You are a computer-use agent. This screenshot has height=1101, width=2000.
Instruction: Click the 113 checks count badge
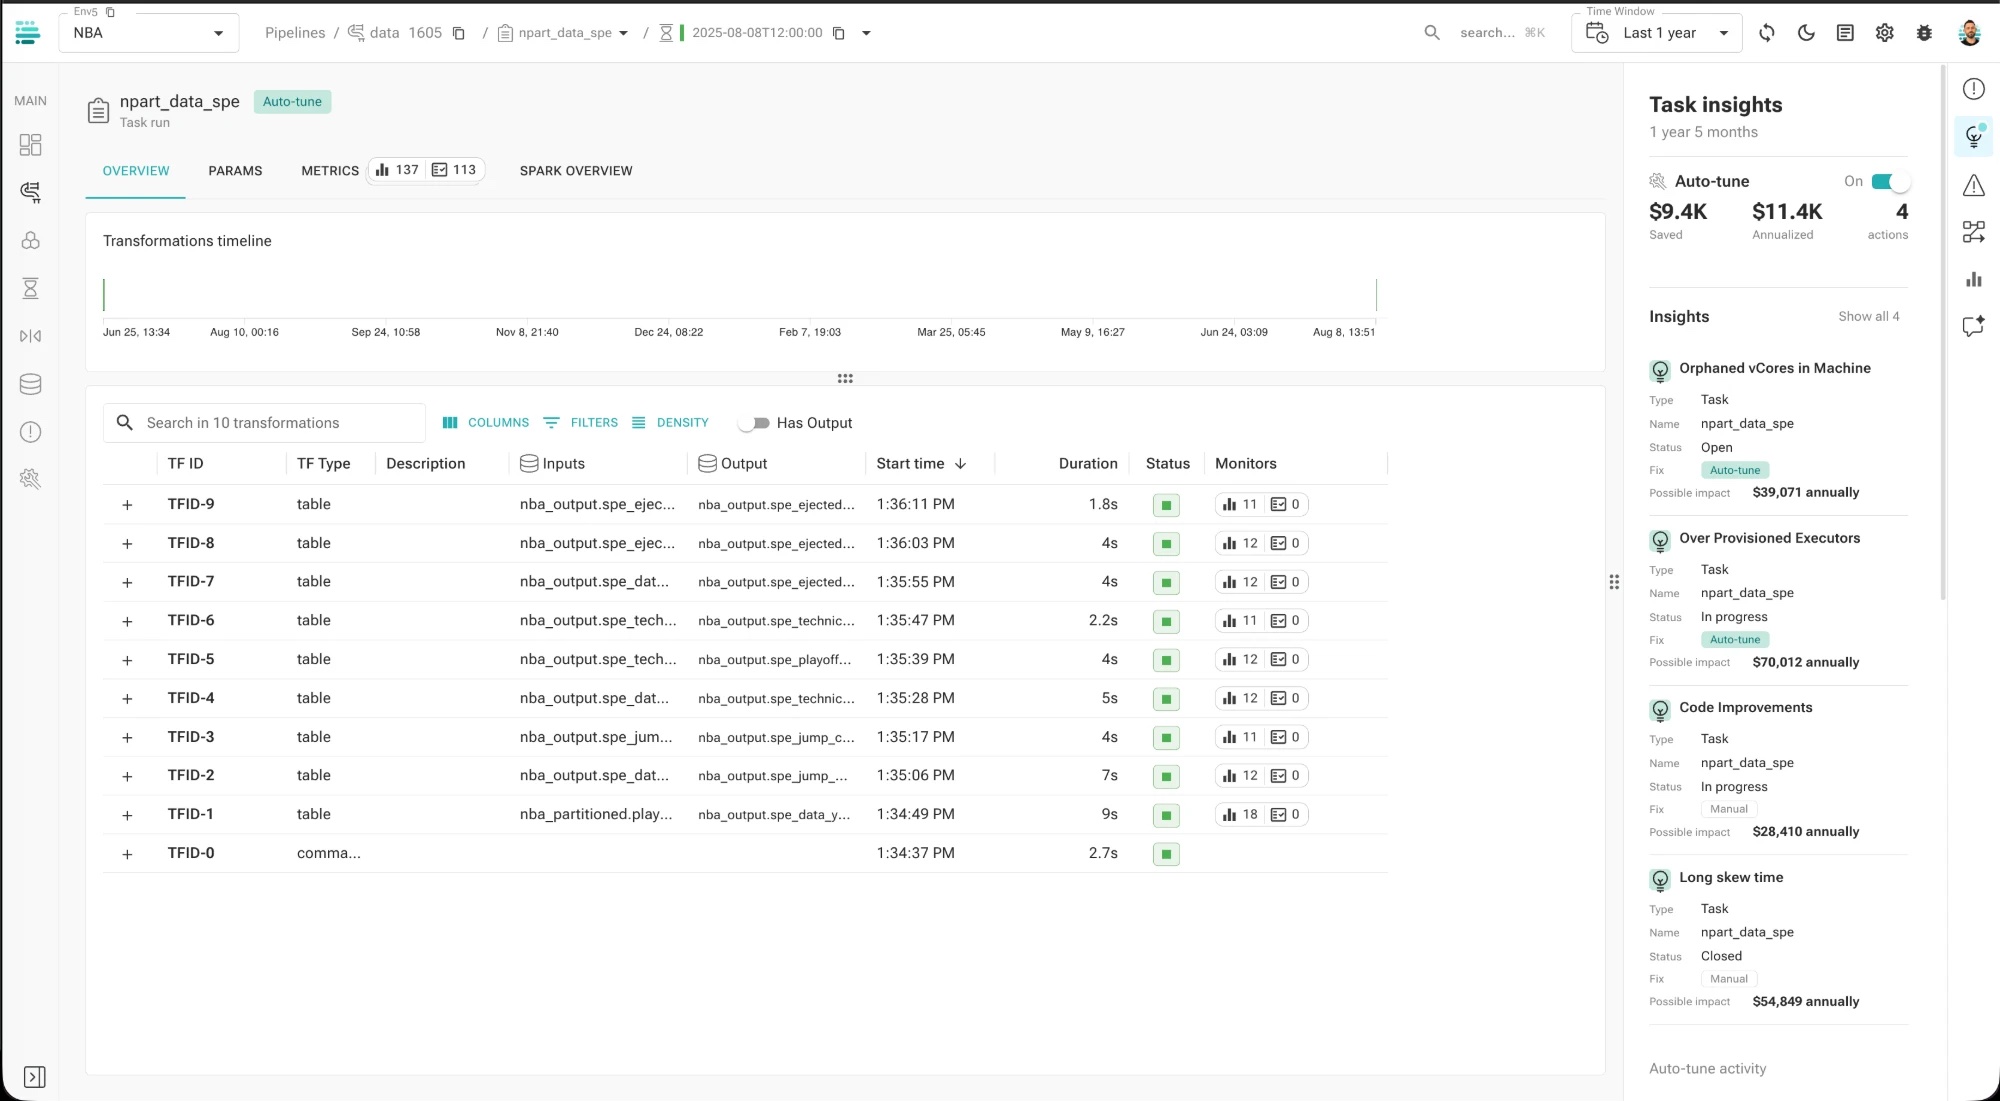click(x=454, y=170)
